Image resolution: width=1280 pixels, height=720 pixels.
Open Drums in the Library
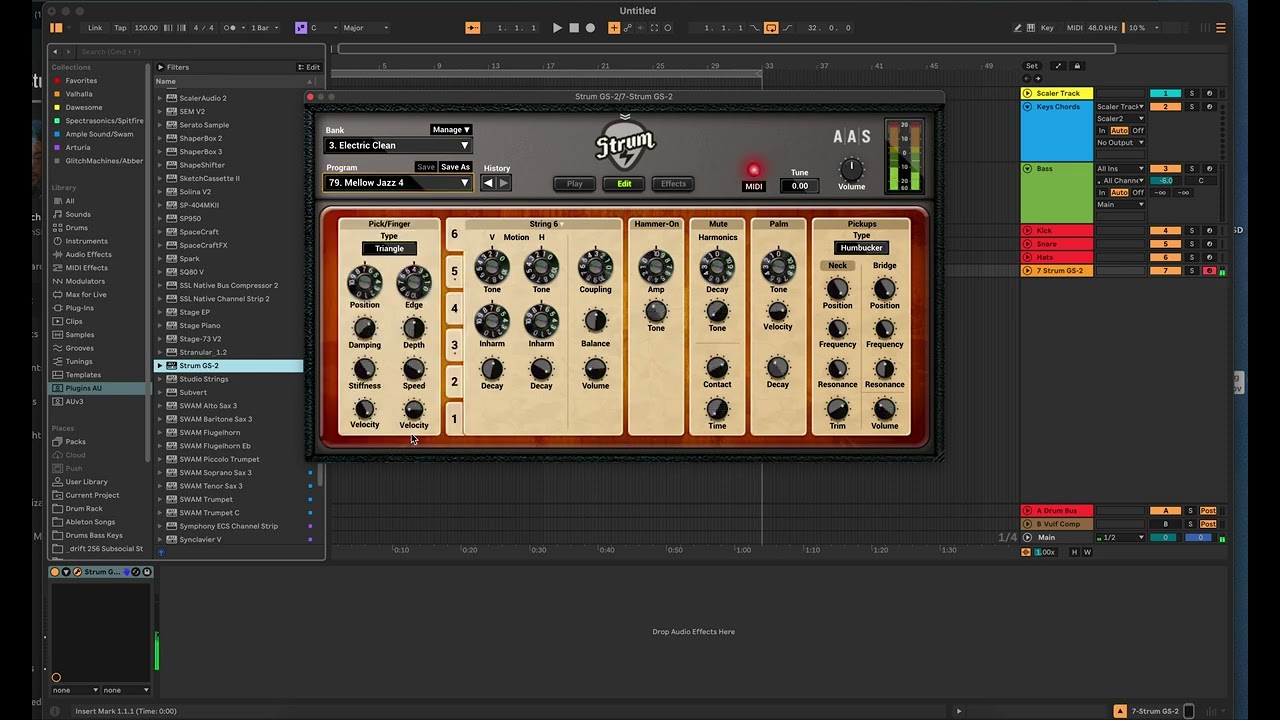pyautogui.click(x=77, y=228)
